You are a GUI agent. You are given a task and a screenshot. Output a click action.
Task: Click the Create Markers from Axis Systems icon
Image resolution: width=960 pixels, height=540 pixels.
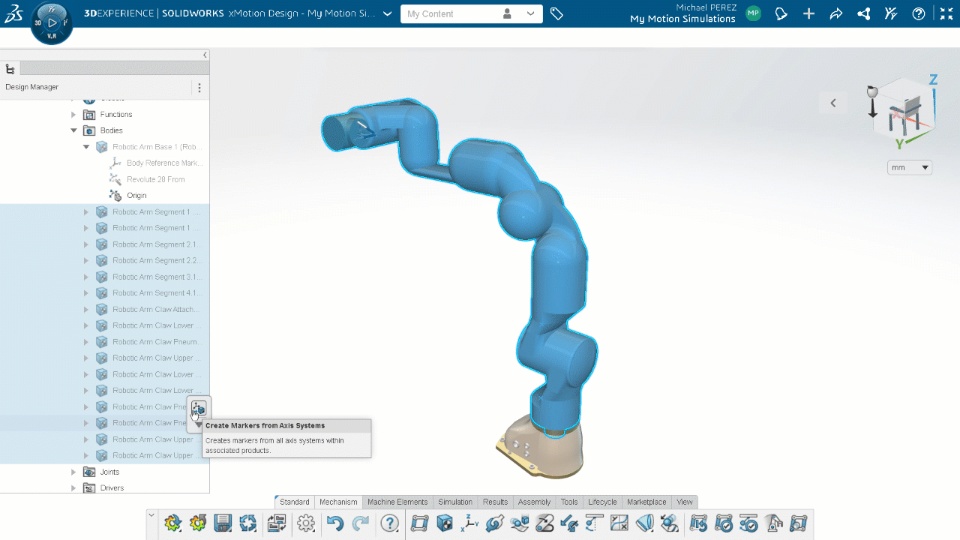click(x=198, y=408)
